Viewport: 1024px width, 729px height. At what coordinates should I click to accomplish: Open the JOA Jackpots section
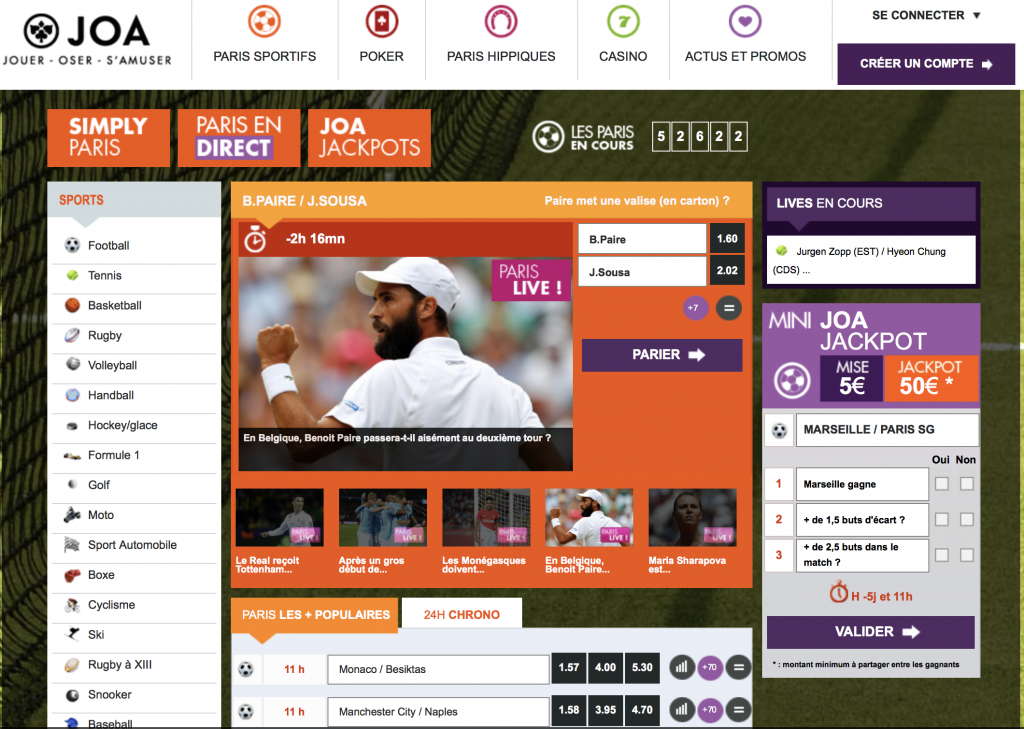click(370, 137)
